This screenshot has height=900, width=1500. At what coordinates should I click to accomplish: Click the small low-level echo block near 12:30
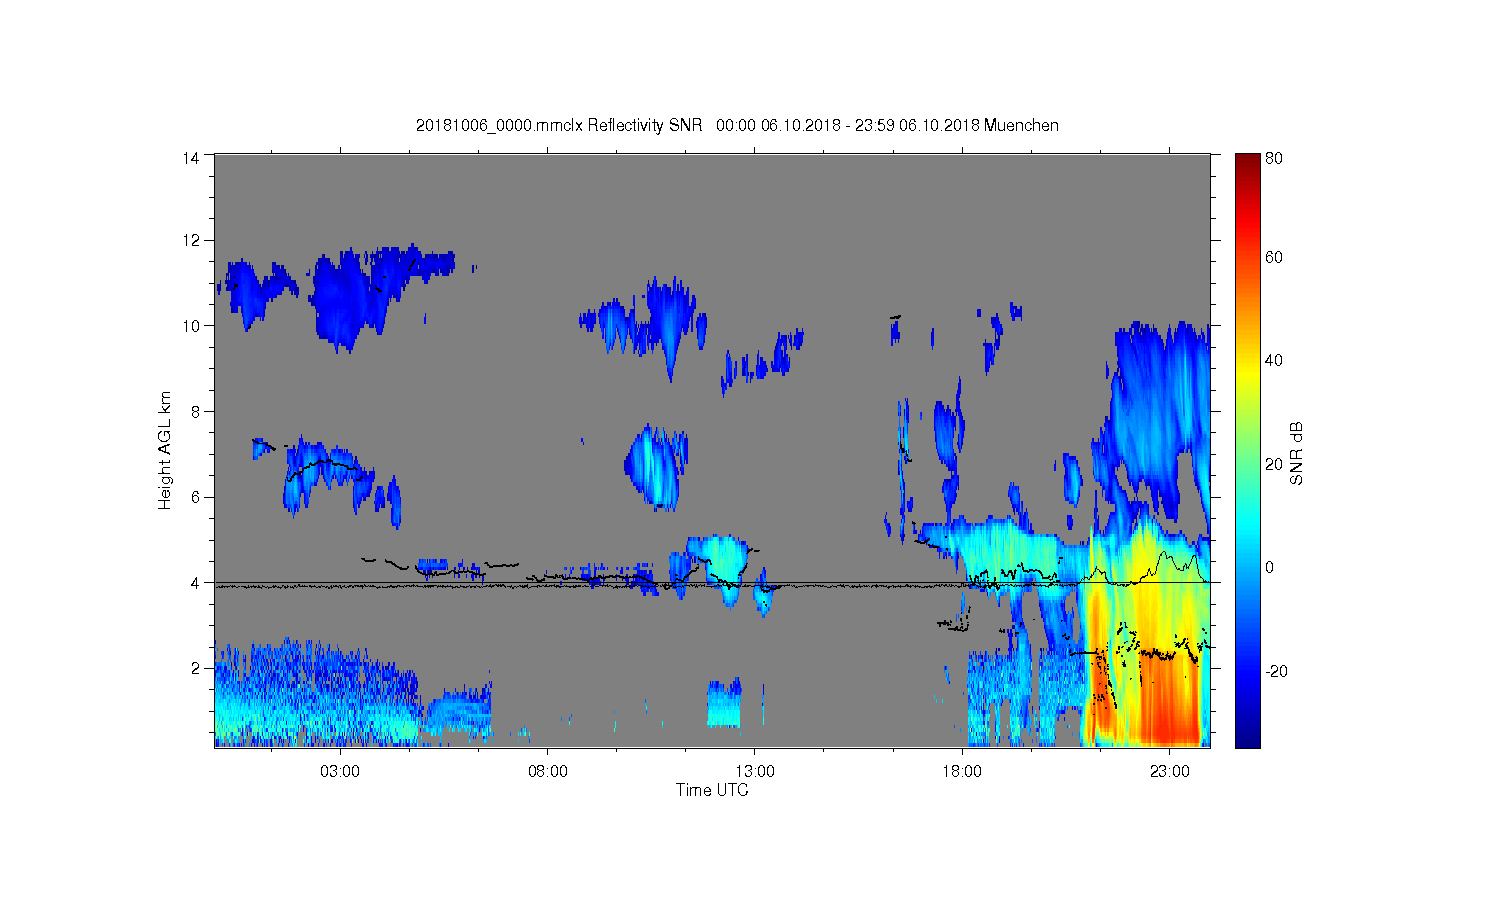click(724, 703)
